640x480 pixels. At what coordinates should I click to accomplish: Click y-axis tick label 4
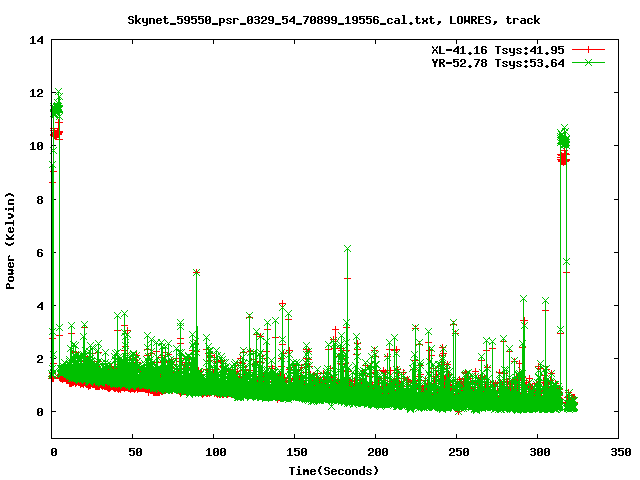(x=40, y=306)
